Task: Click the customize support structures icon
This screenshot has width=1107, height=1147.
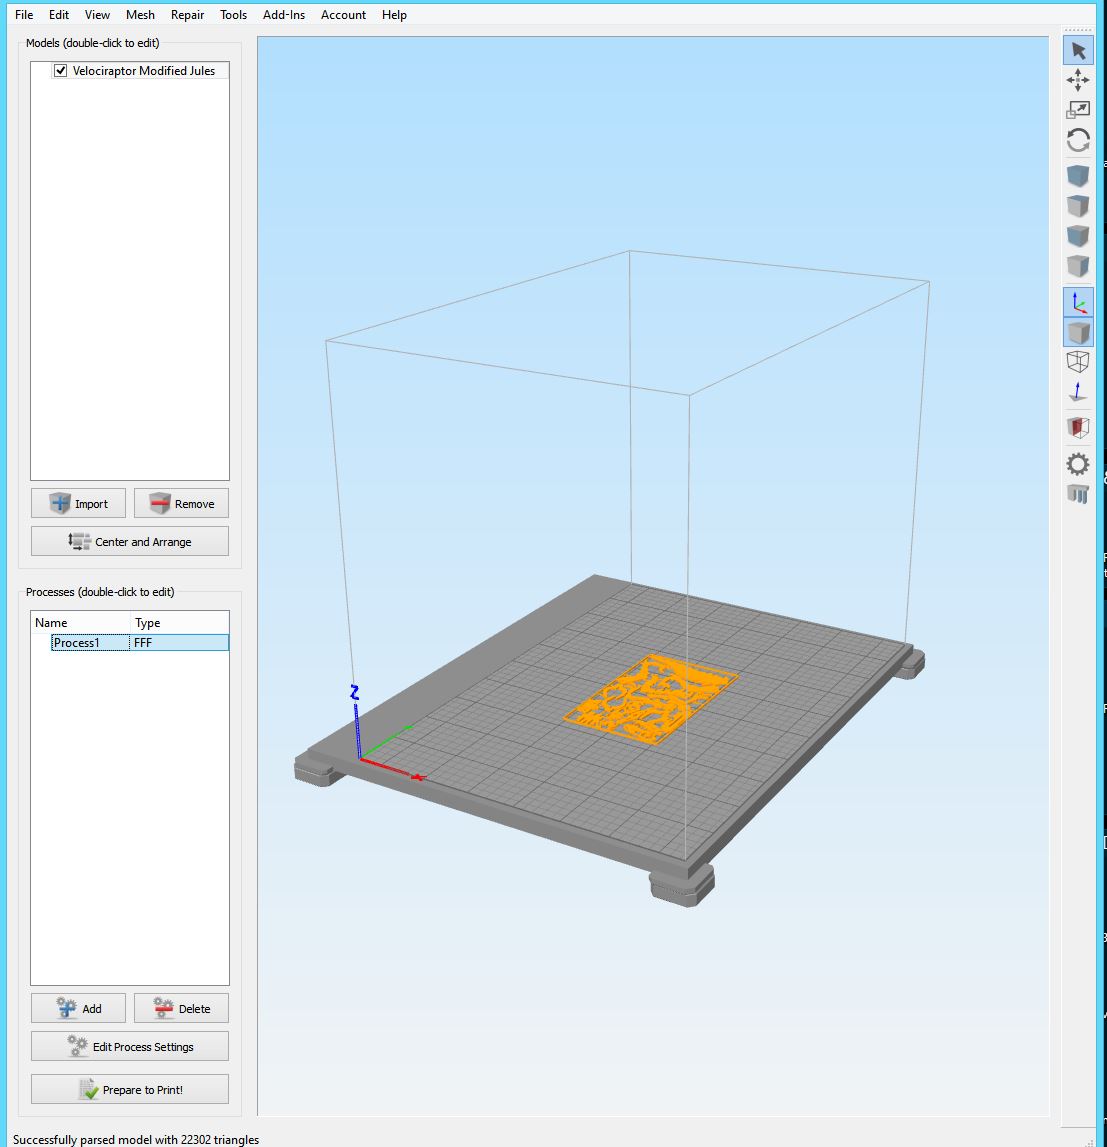Action: [1078, 493]
